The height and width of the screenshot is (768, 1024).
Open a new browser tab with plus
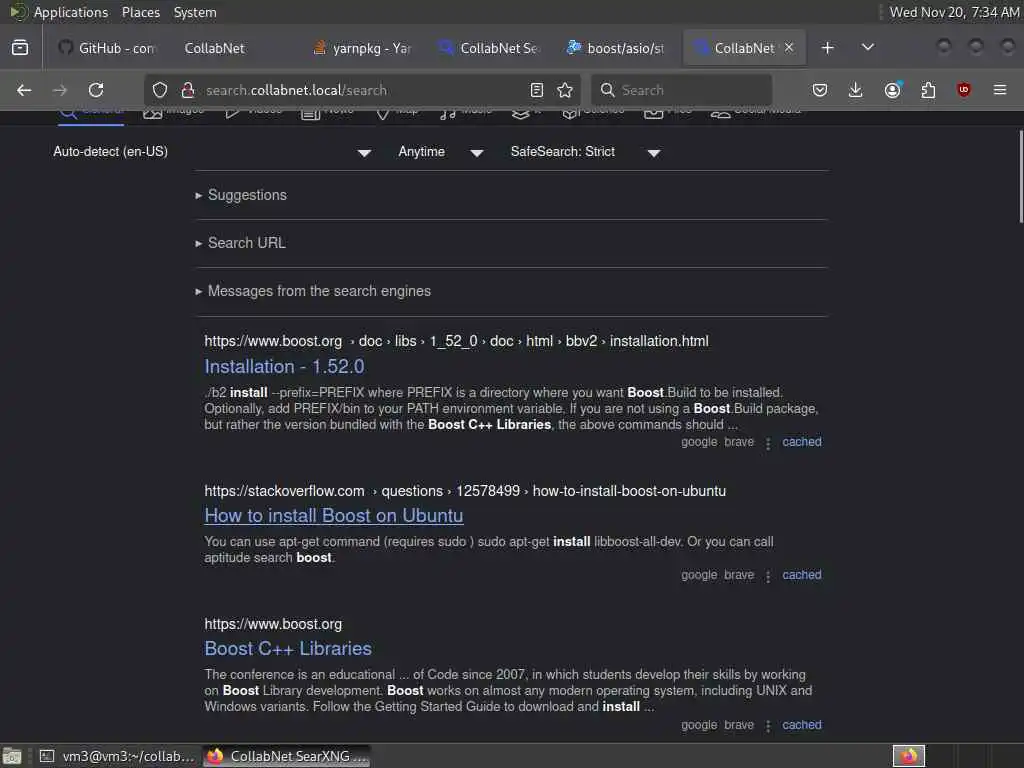827,48
